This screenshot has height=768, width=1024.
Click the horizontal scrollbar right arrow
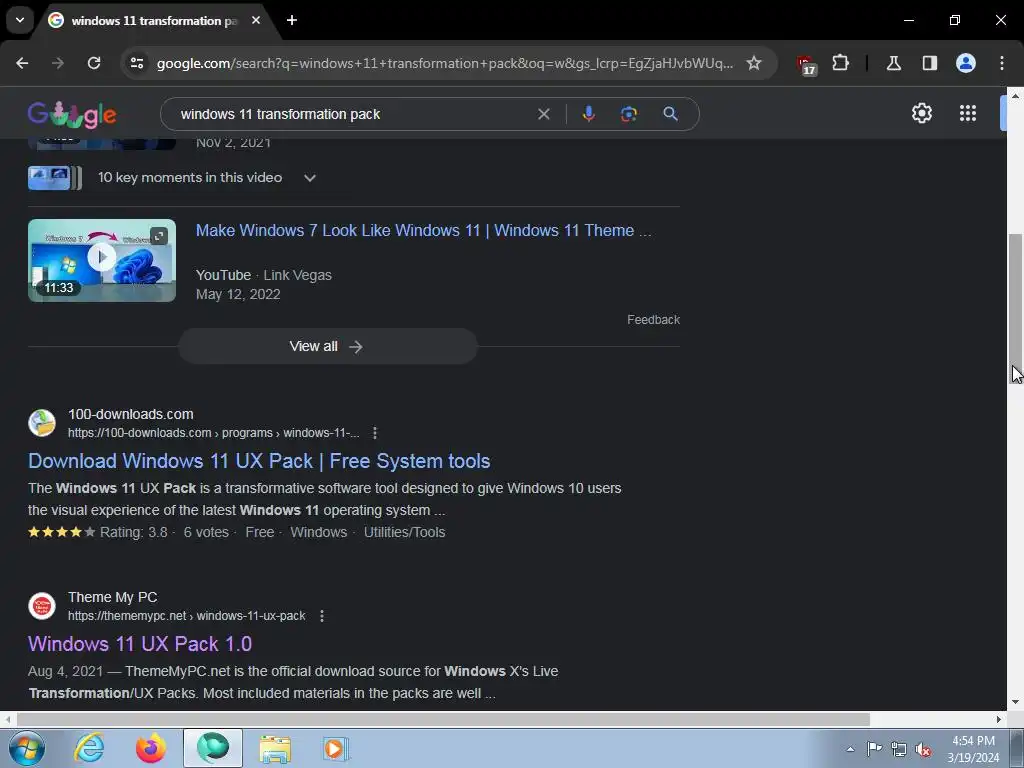pos(999,719)
